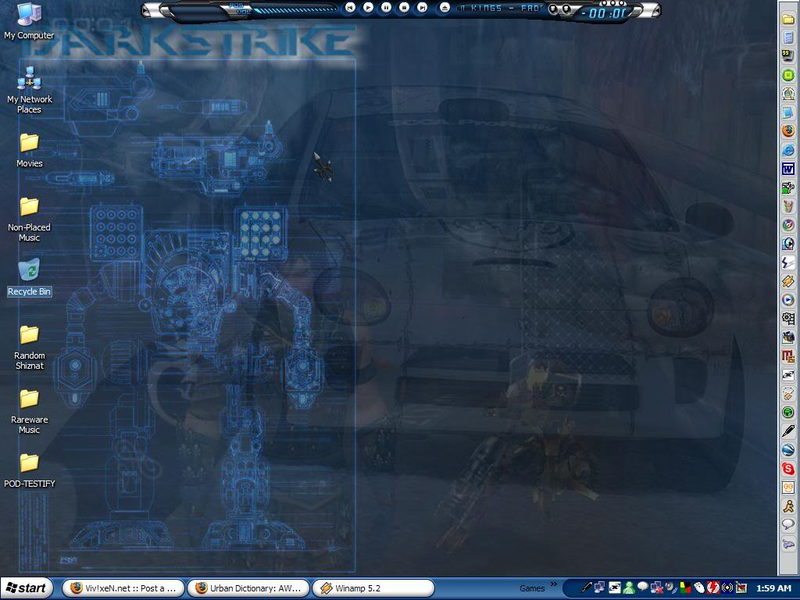Launch Windows Media Player from side launcher
Viewport: 800px width, 600px height.
coord(788,300)
